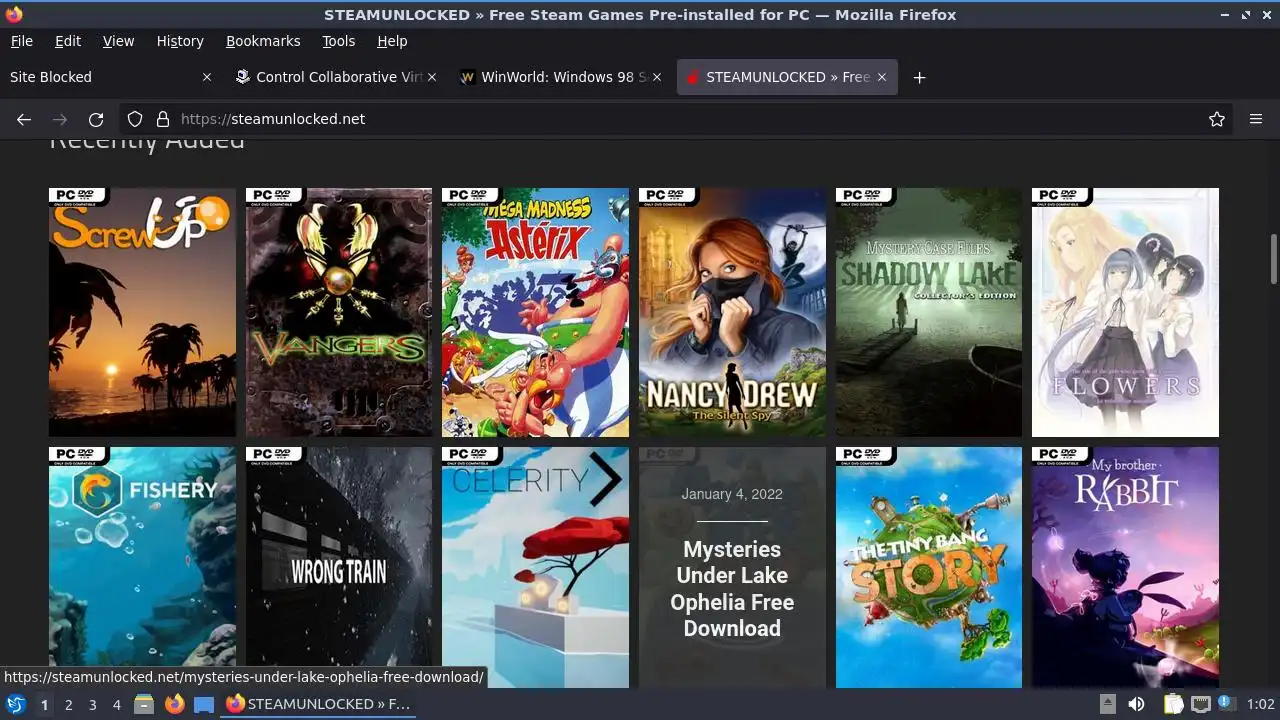The image size is (1280, 720).
Task: Open the Tools menu
Action: 338,41
